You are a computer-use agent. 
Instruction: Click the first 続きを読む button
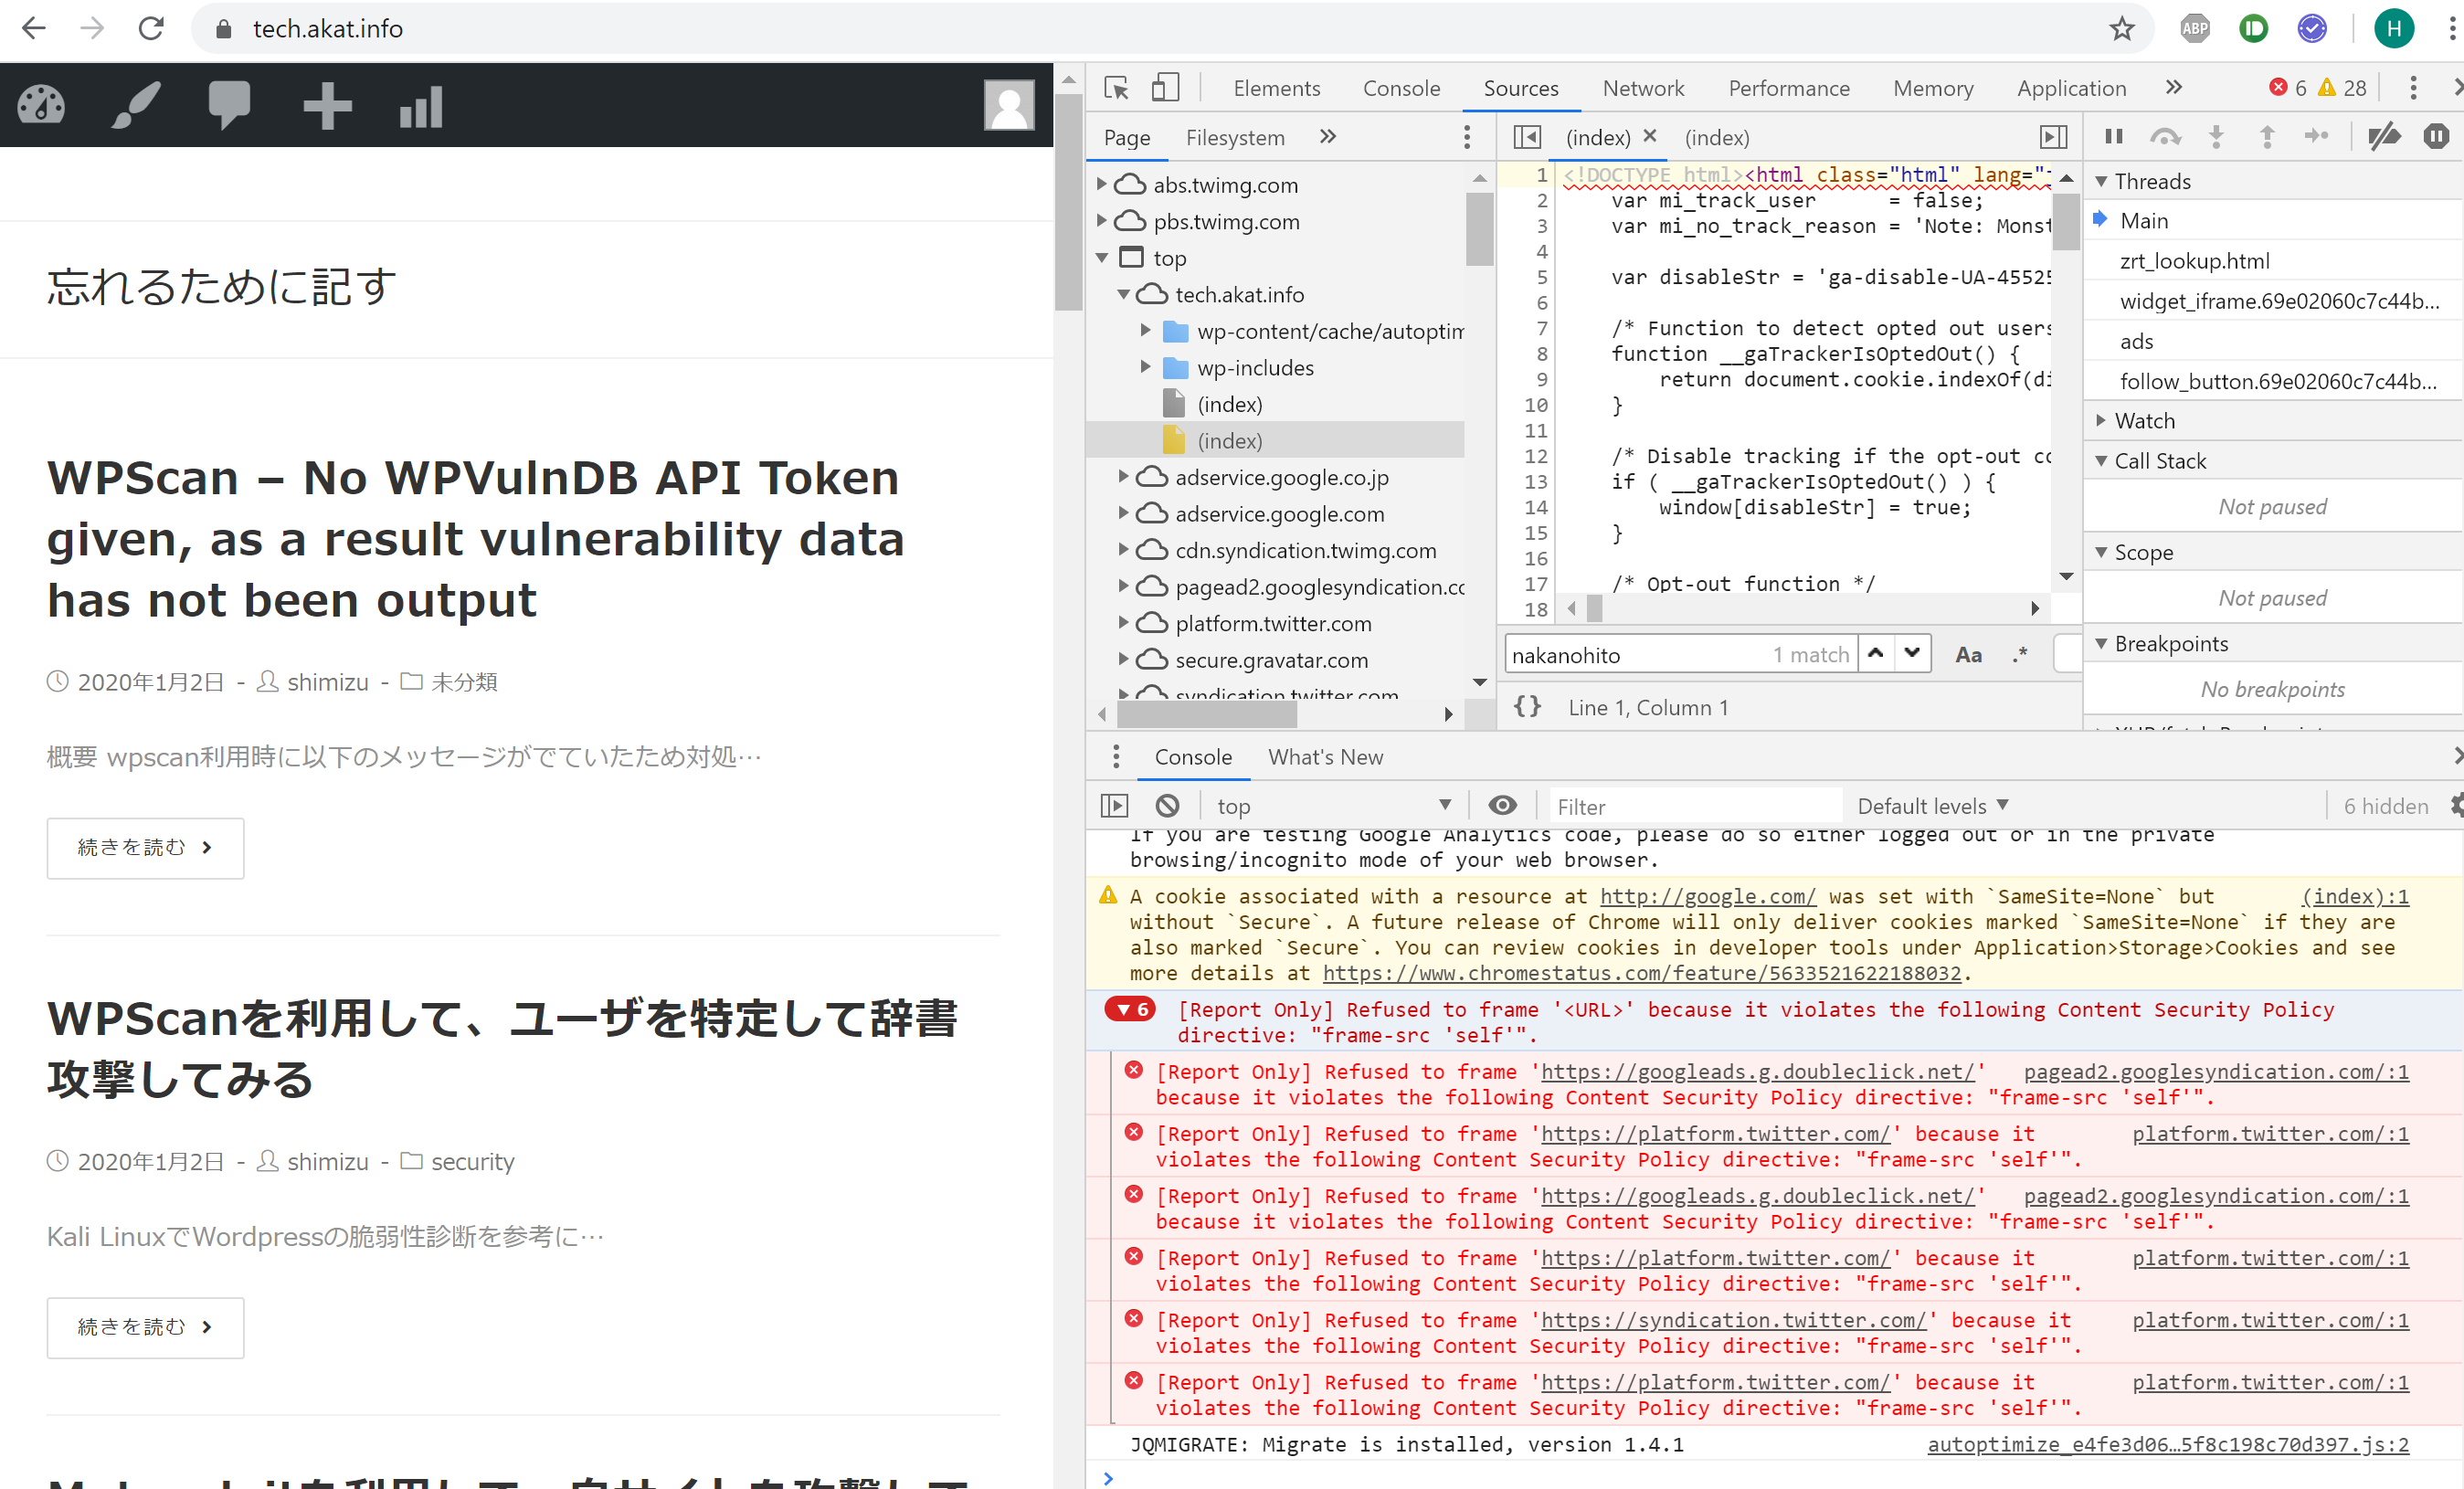(145, 848)
